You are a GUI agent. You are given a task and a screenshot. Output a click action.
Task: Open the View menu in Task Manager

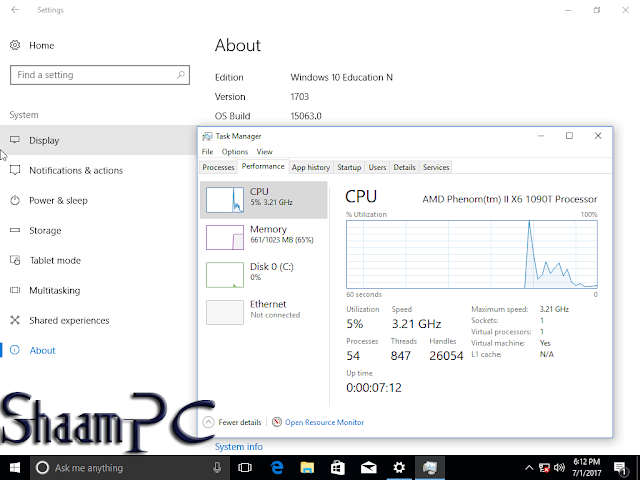(264, 152)
